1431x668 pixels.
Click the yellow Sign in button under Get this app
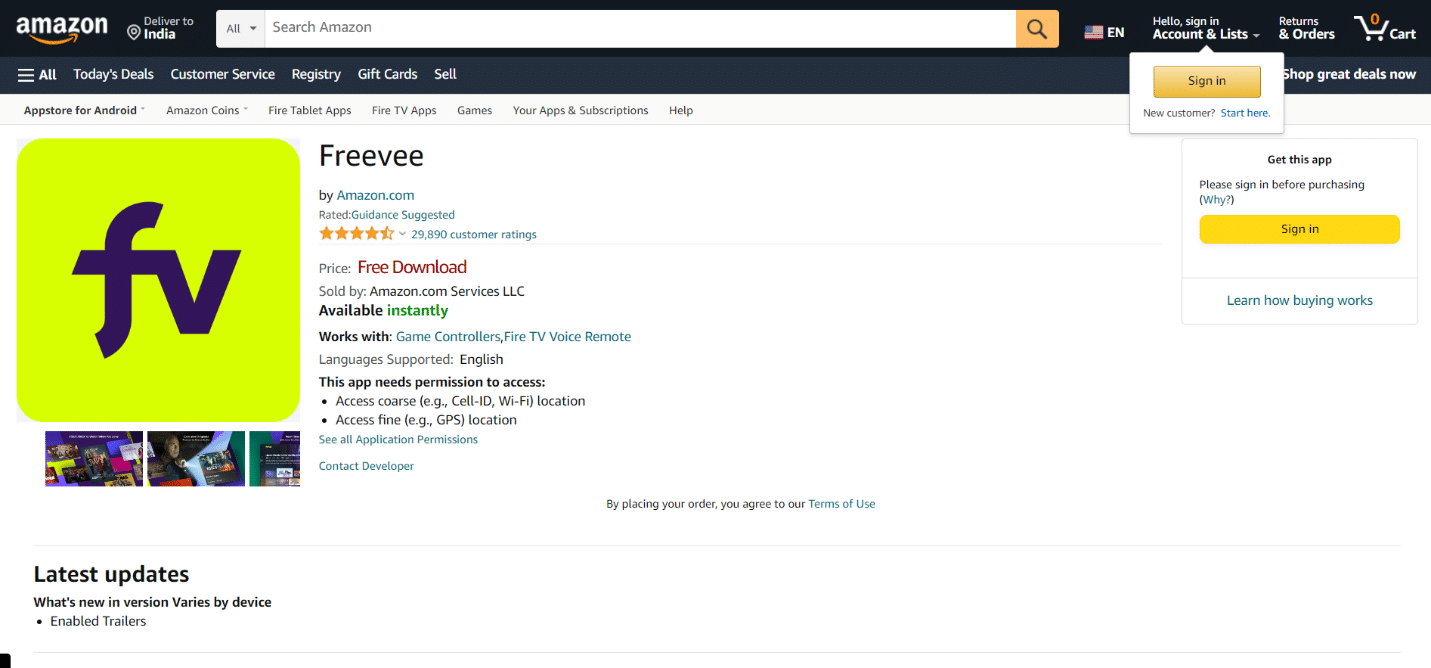click(1300, 229)
